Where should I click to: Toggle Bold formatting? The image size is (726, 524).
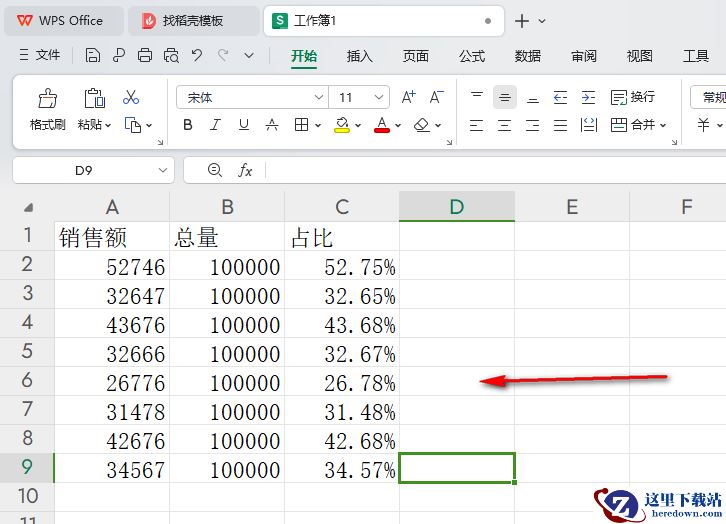(x=188, y=125)
